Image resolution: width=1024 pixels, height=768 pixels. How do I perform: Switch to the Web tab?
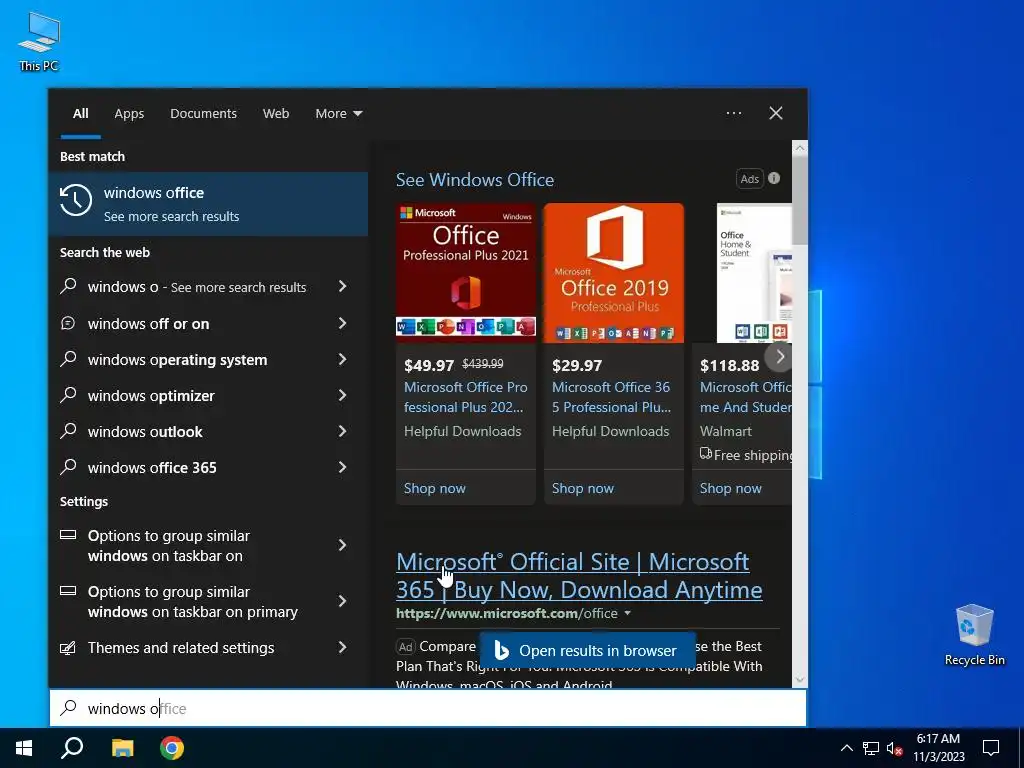click(x=276, y=114)
